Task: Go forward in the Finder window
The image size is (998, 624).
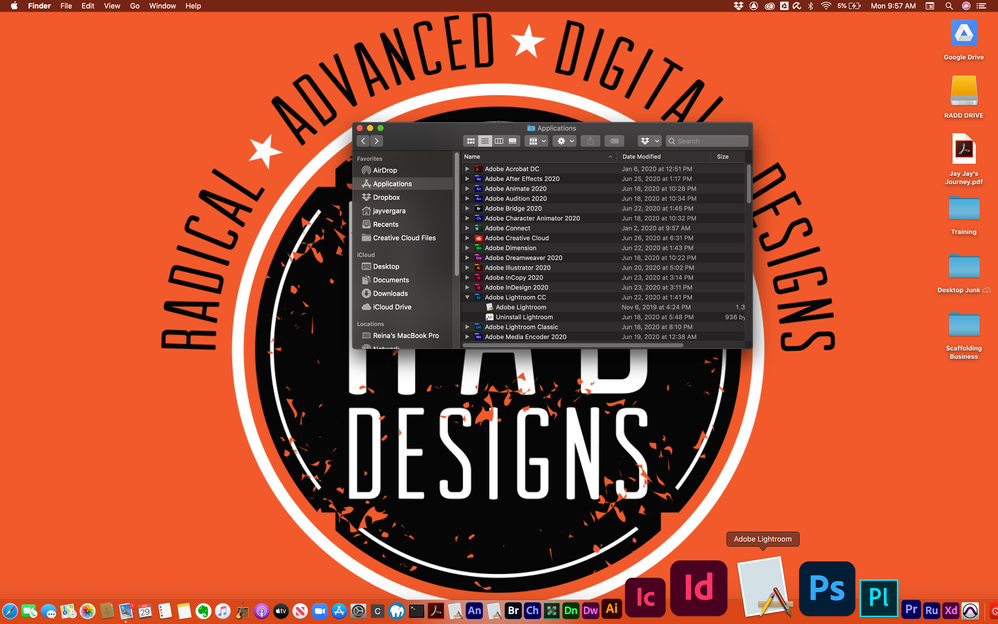Action: coord(377,141)
